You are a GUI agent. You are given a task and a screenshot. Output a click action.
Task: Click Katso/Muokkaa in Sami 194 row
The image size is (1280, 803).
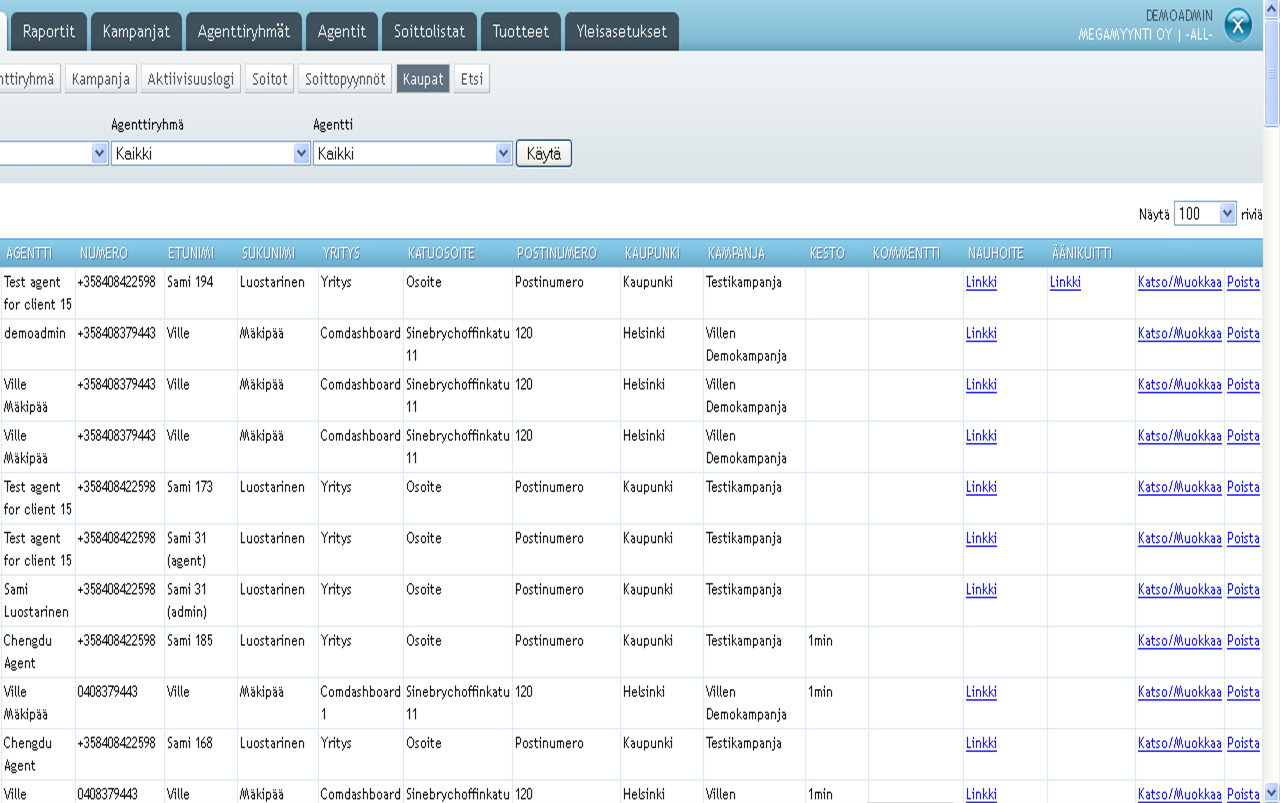[1180, 282]
